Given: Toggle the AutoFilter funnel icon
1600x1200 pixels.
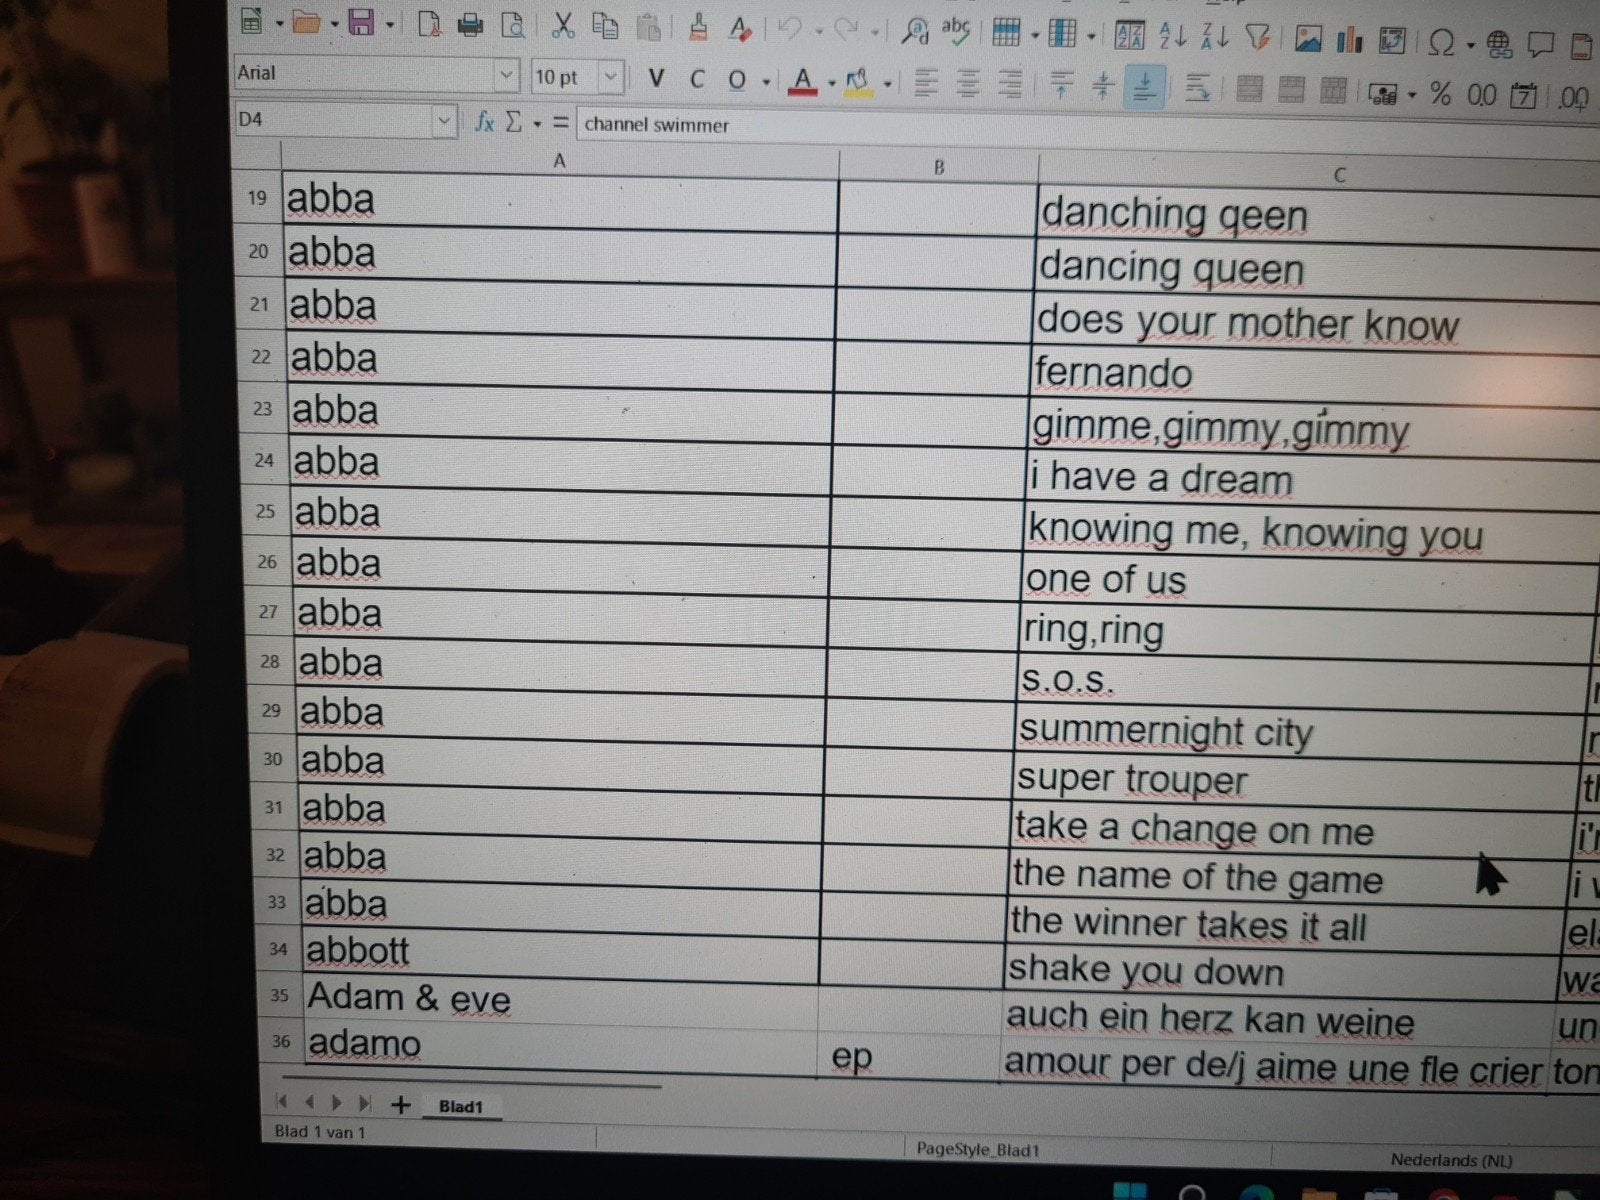Looking at the screenshot, I should point(1258,39).
